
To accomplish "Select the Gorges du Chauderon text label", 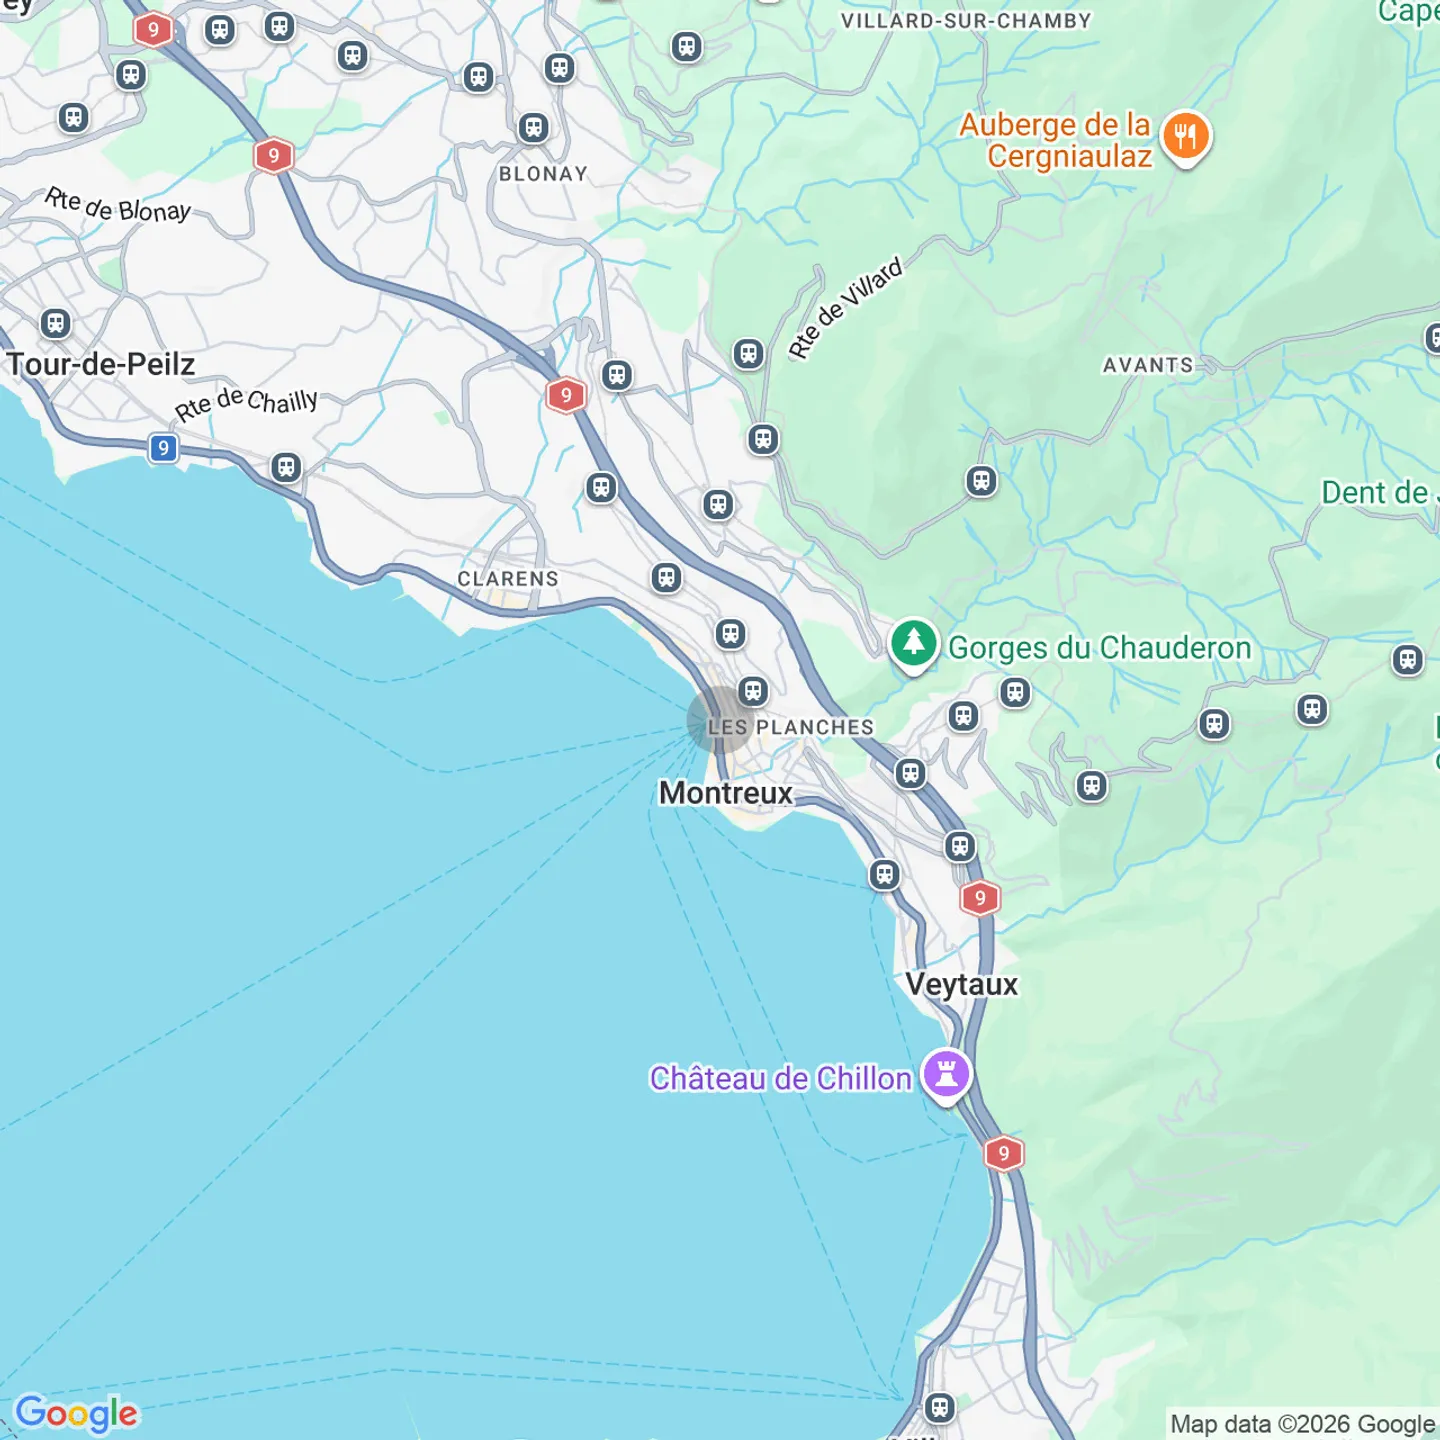I will [x=1100, y=648].
